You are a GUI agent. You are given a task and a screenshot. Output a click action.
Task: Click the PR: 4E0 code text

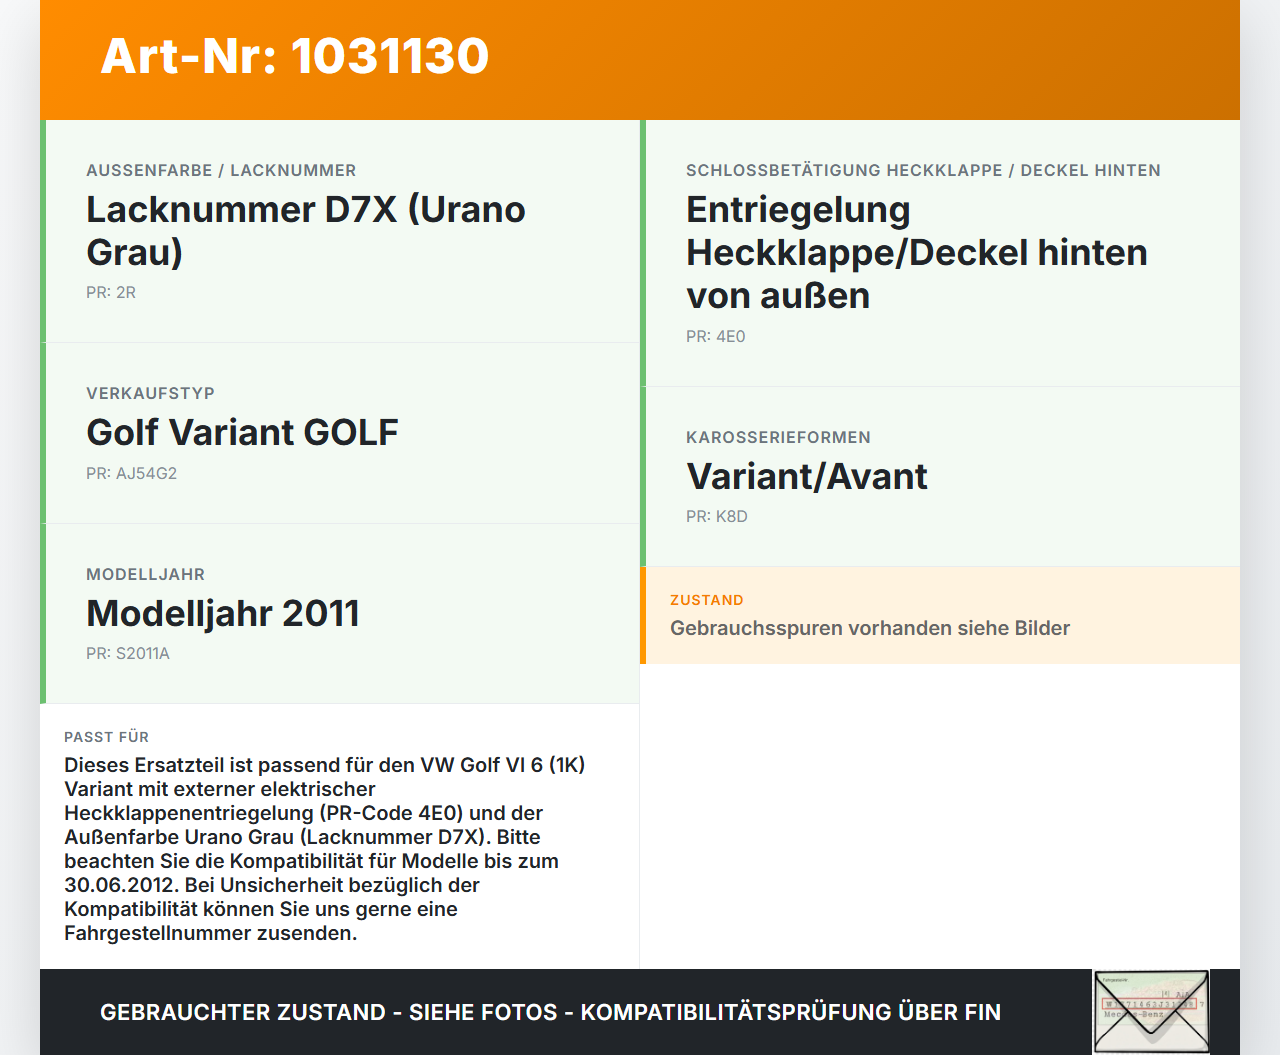click(x=715, y=337)
